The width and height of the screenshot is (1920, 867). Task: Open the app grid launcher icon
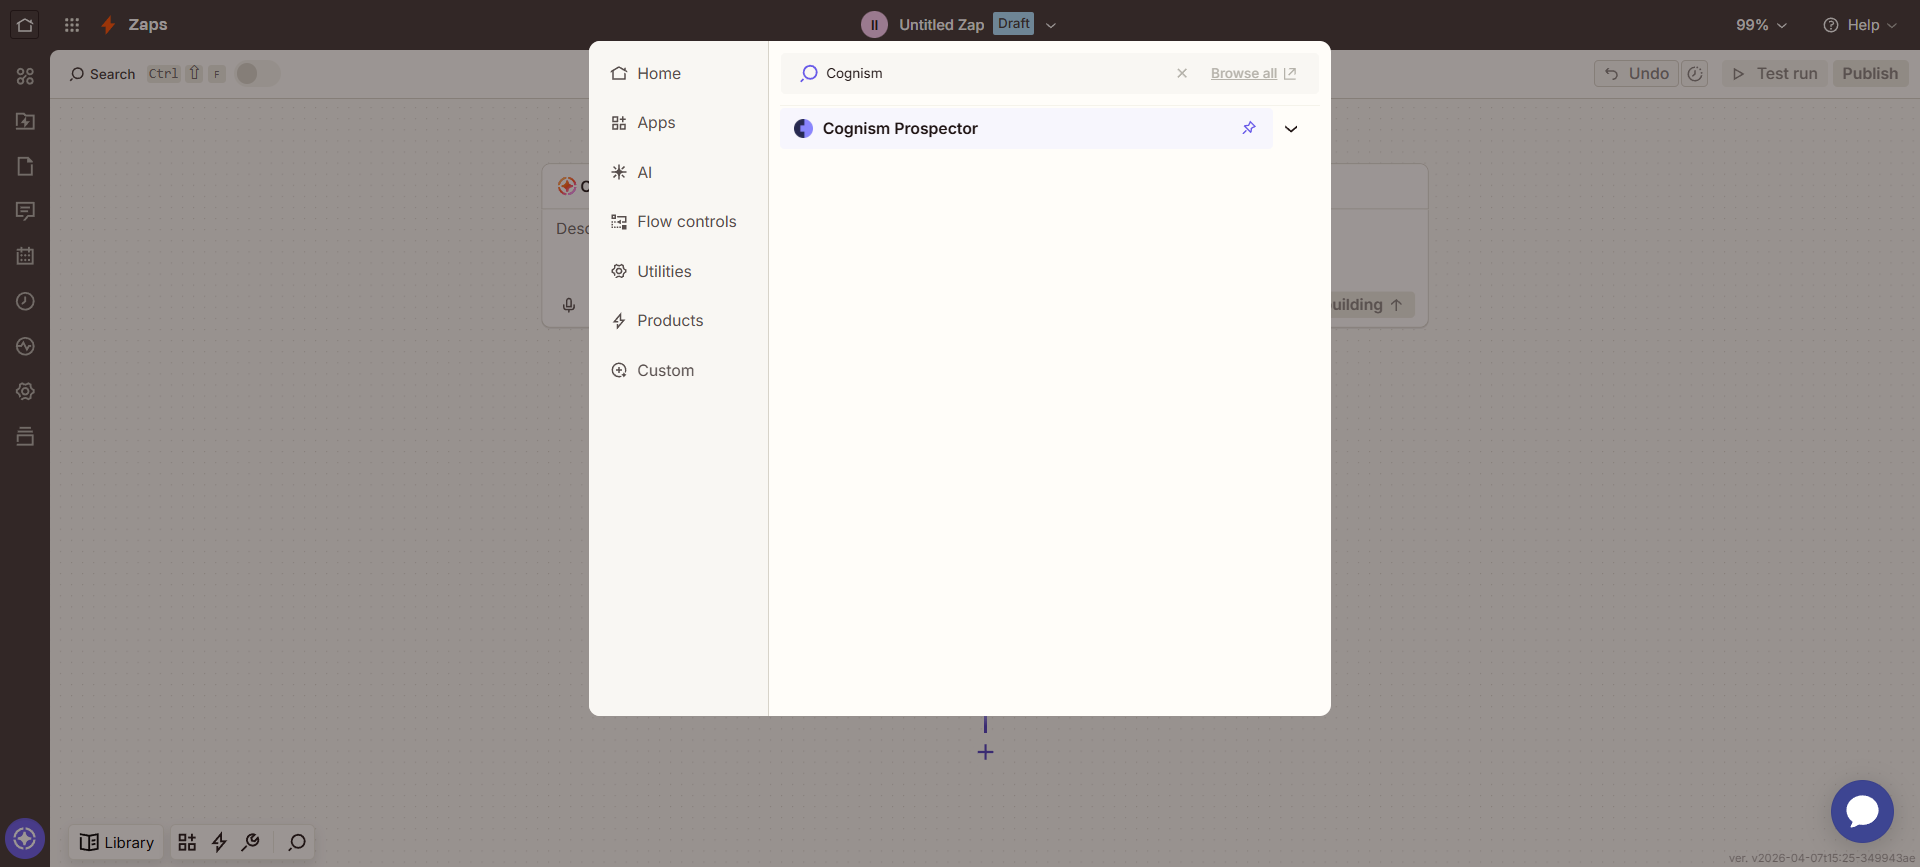click(72, 25)
